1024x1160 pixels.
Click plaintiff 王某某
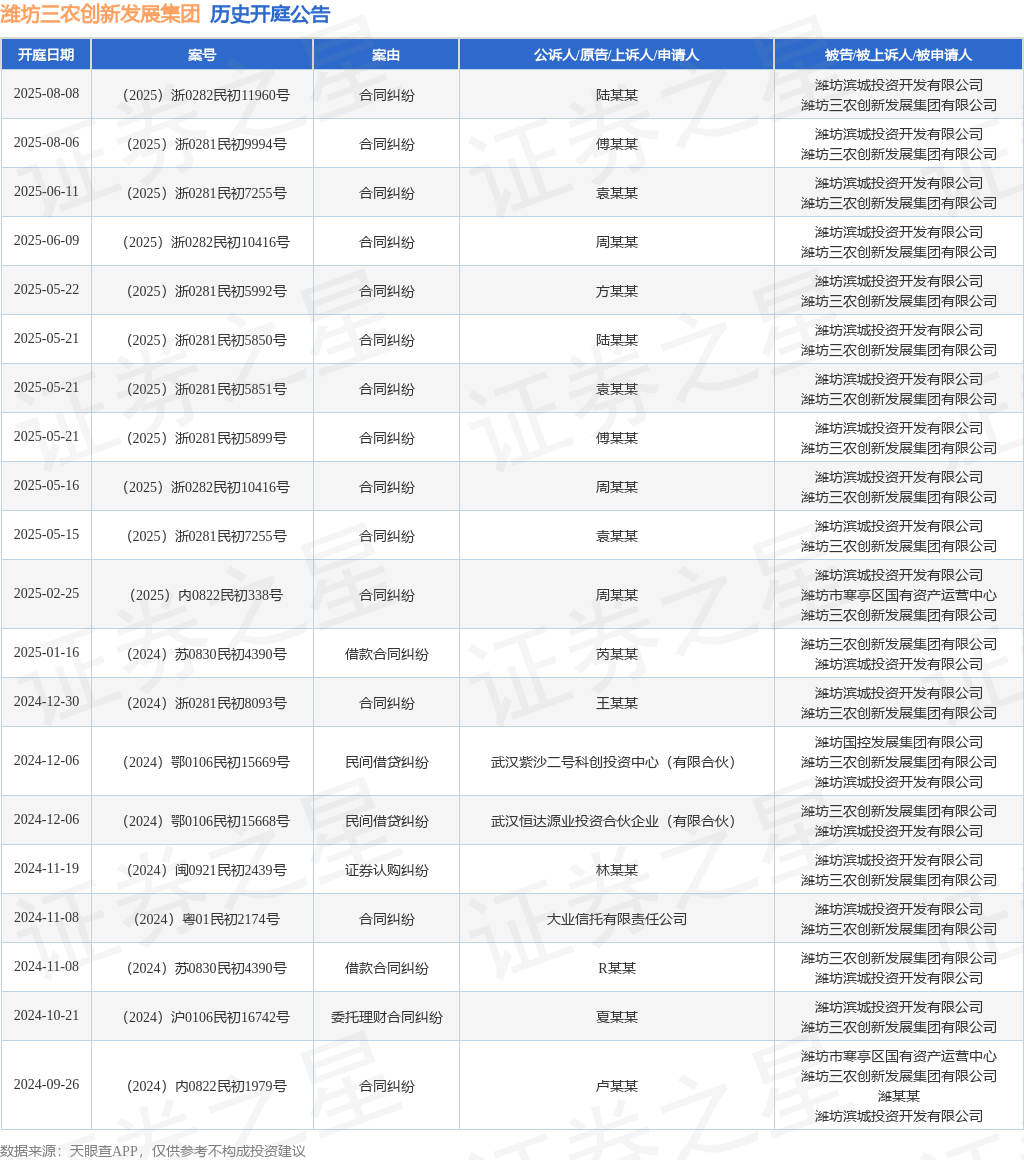616,704
